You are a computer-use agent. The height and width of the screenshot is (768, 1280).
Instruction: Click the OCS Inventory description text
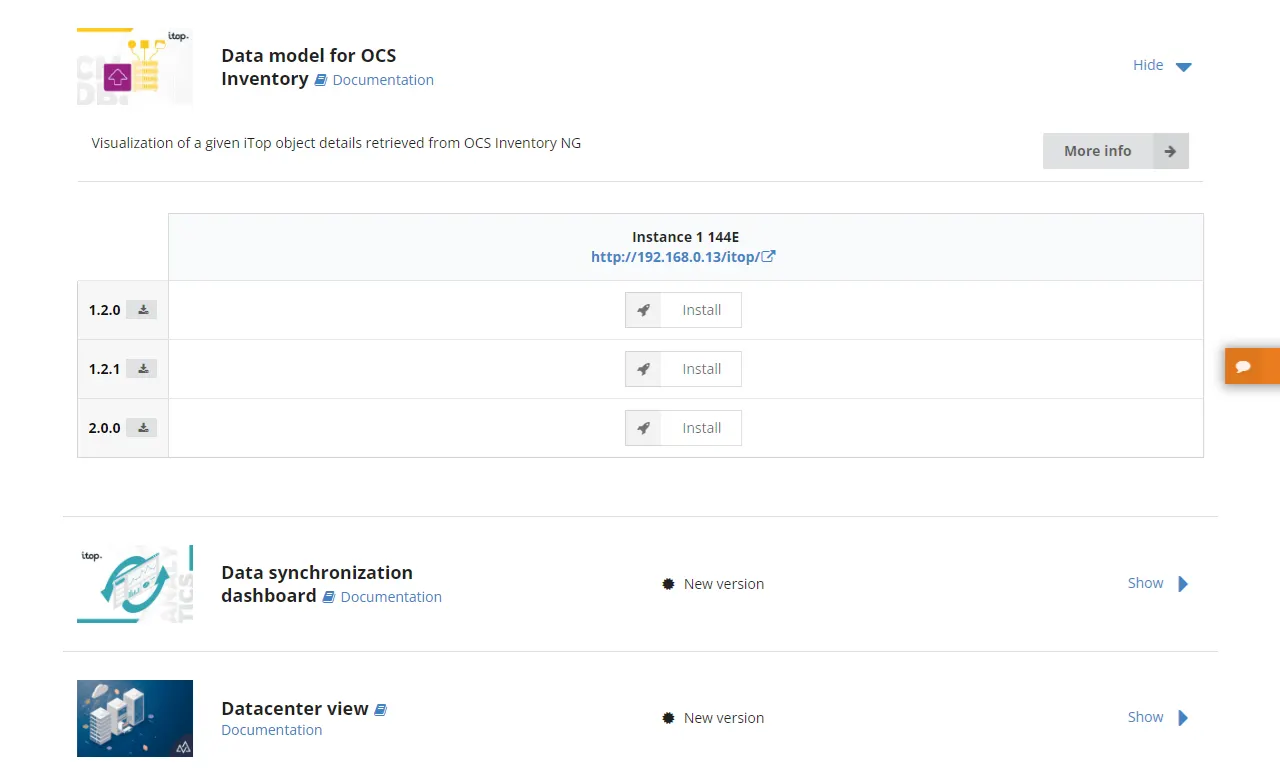point(336,143)
